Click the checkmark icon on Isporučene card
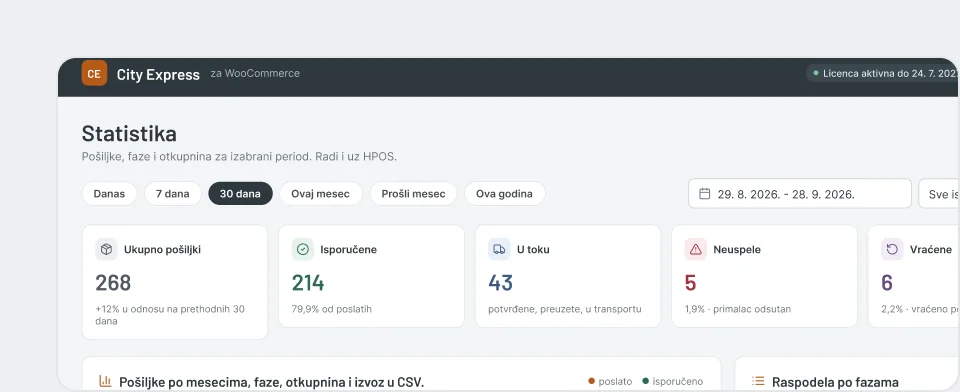The height and width of the screenshot is (392, 960). (302, 249)
